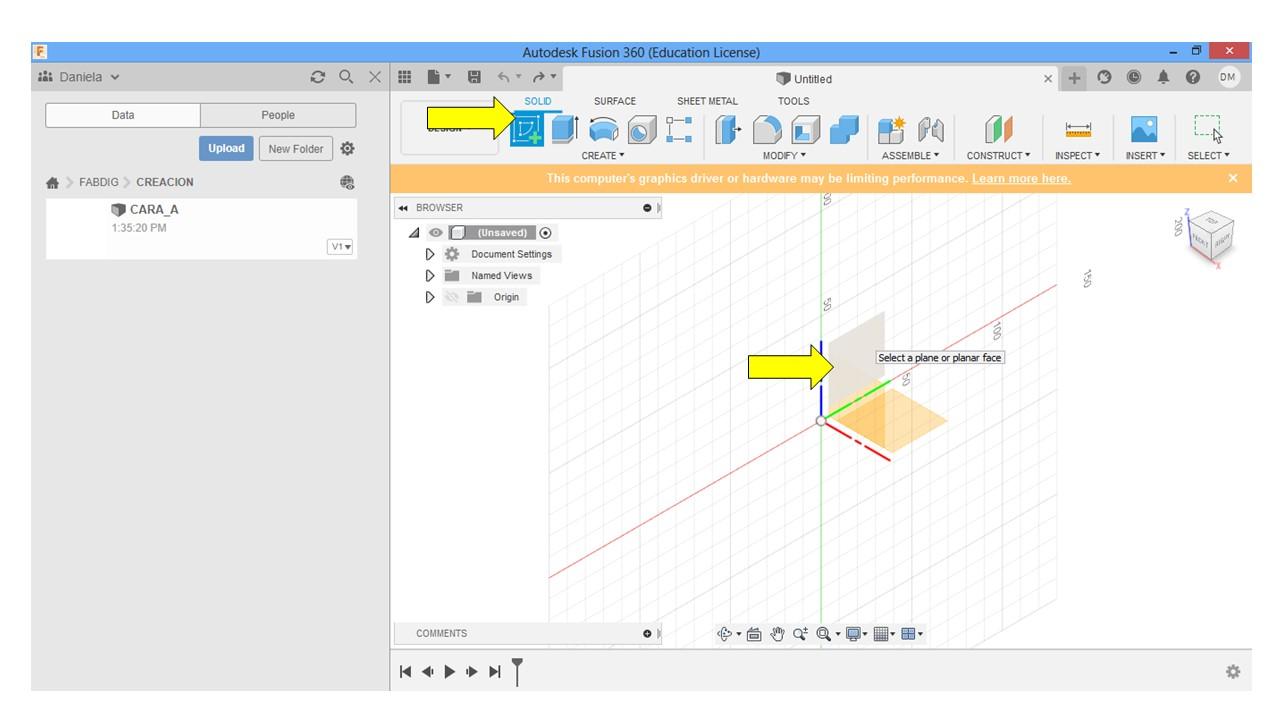Image resolution: width=1280 pixels, height=720 pixels.
Task: Collapse the Unsaved component tree
Action: [415, 233]
